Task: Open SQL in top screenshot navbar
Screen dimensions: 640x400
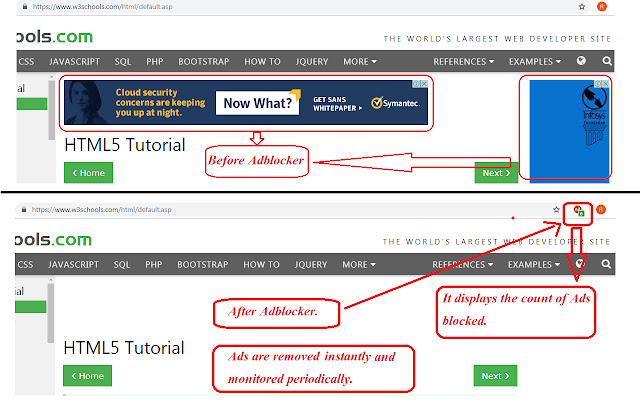Action: tap(123, 62)
